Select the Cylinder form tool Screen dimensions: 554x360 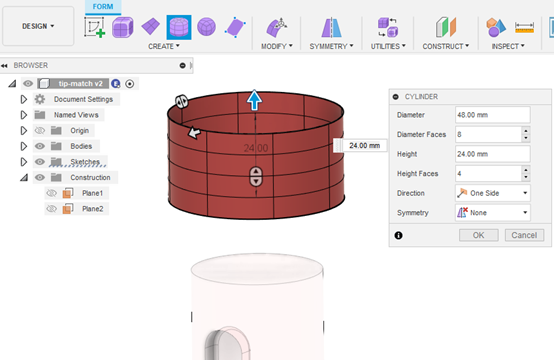(x=179, y=27)
